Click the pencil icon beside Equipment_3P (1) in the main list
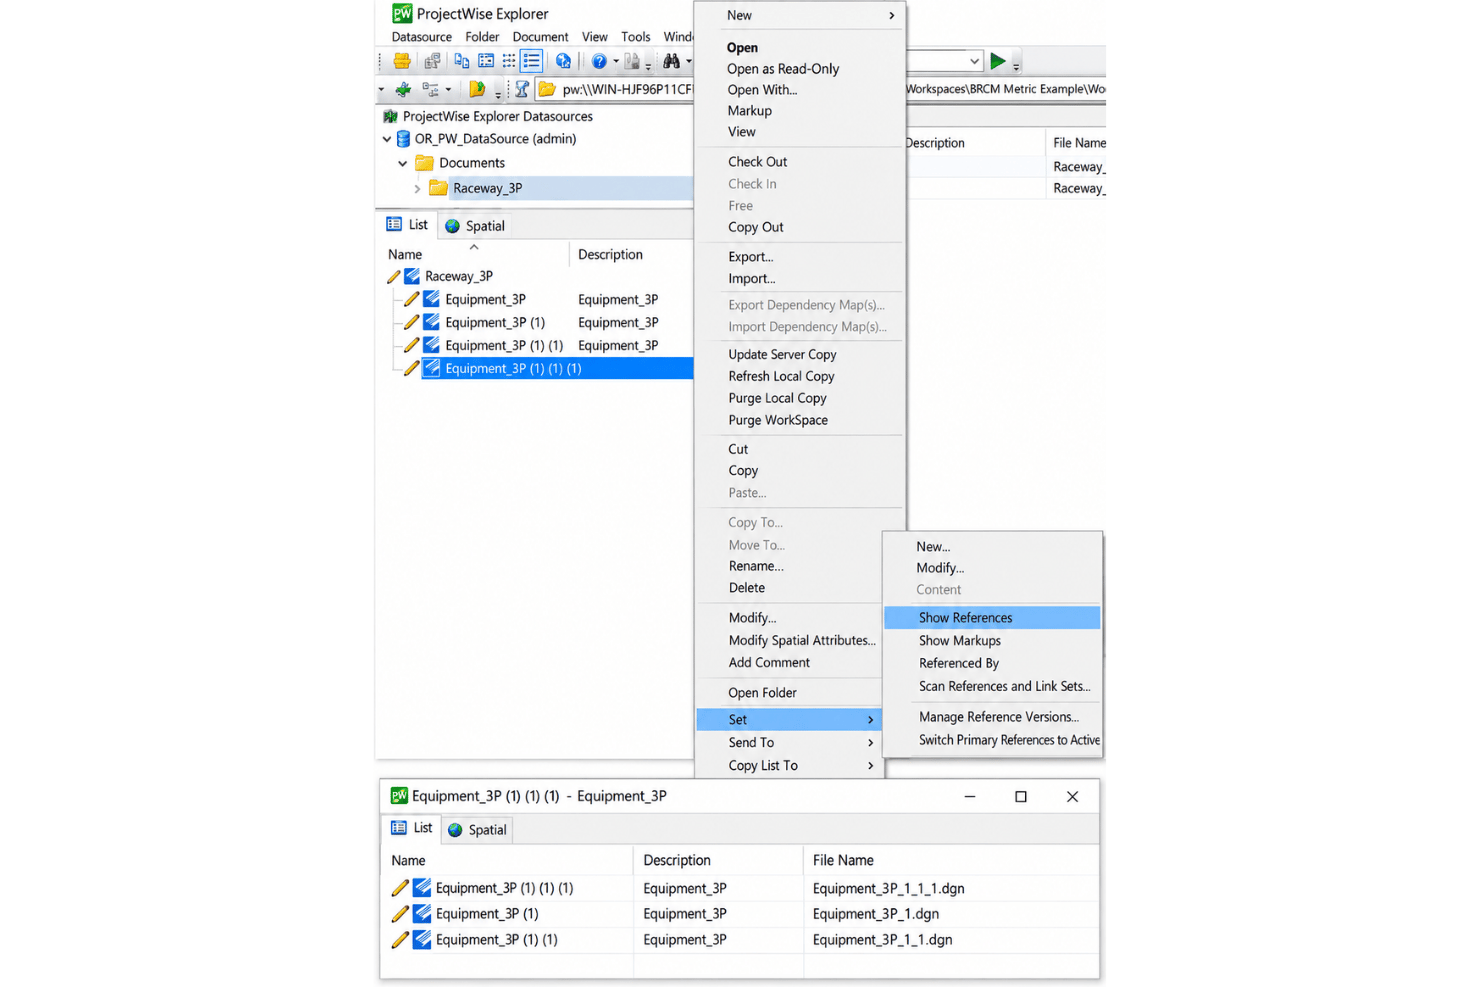This screenshot has height=987, width=1480. (411, 322)
